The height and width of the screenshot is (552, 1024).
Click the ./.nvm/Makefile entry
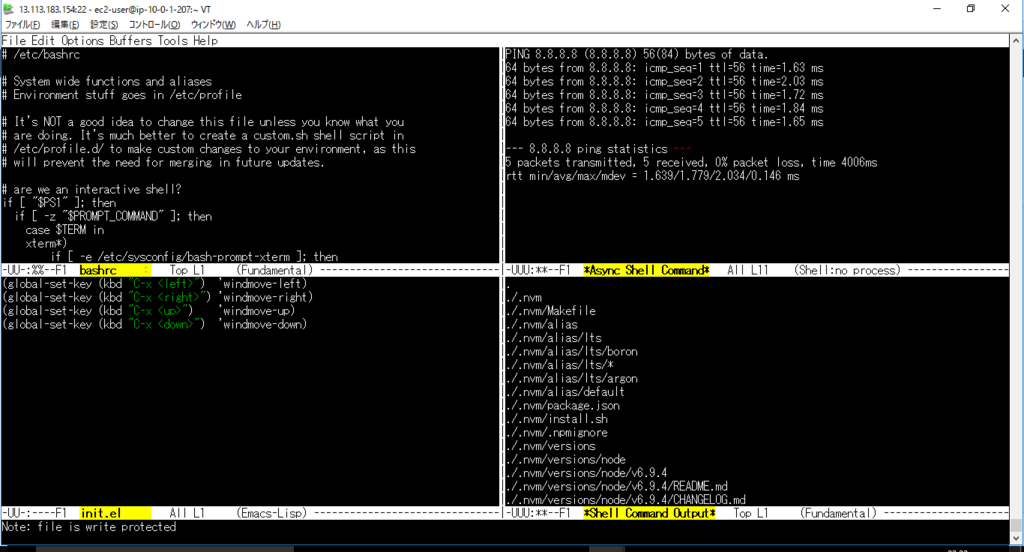tap(551, 311)
